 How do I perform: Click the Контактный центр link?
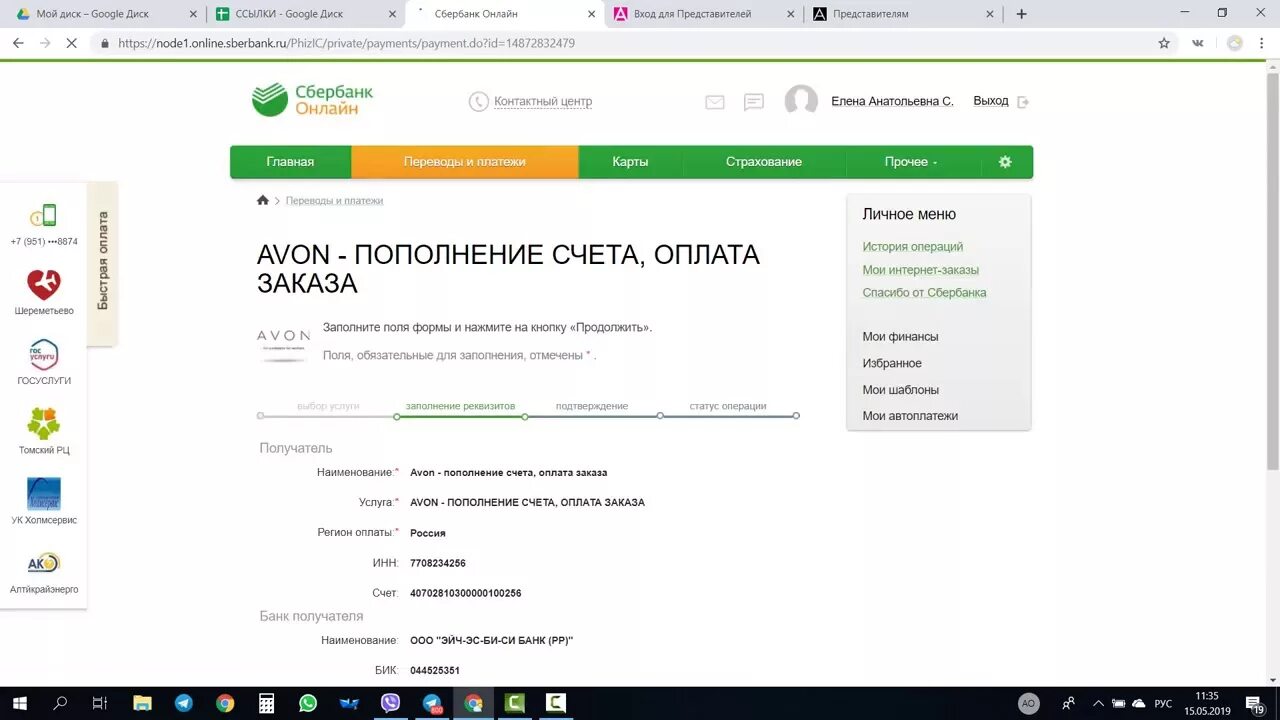click(x=543, y=102)
